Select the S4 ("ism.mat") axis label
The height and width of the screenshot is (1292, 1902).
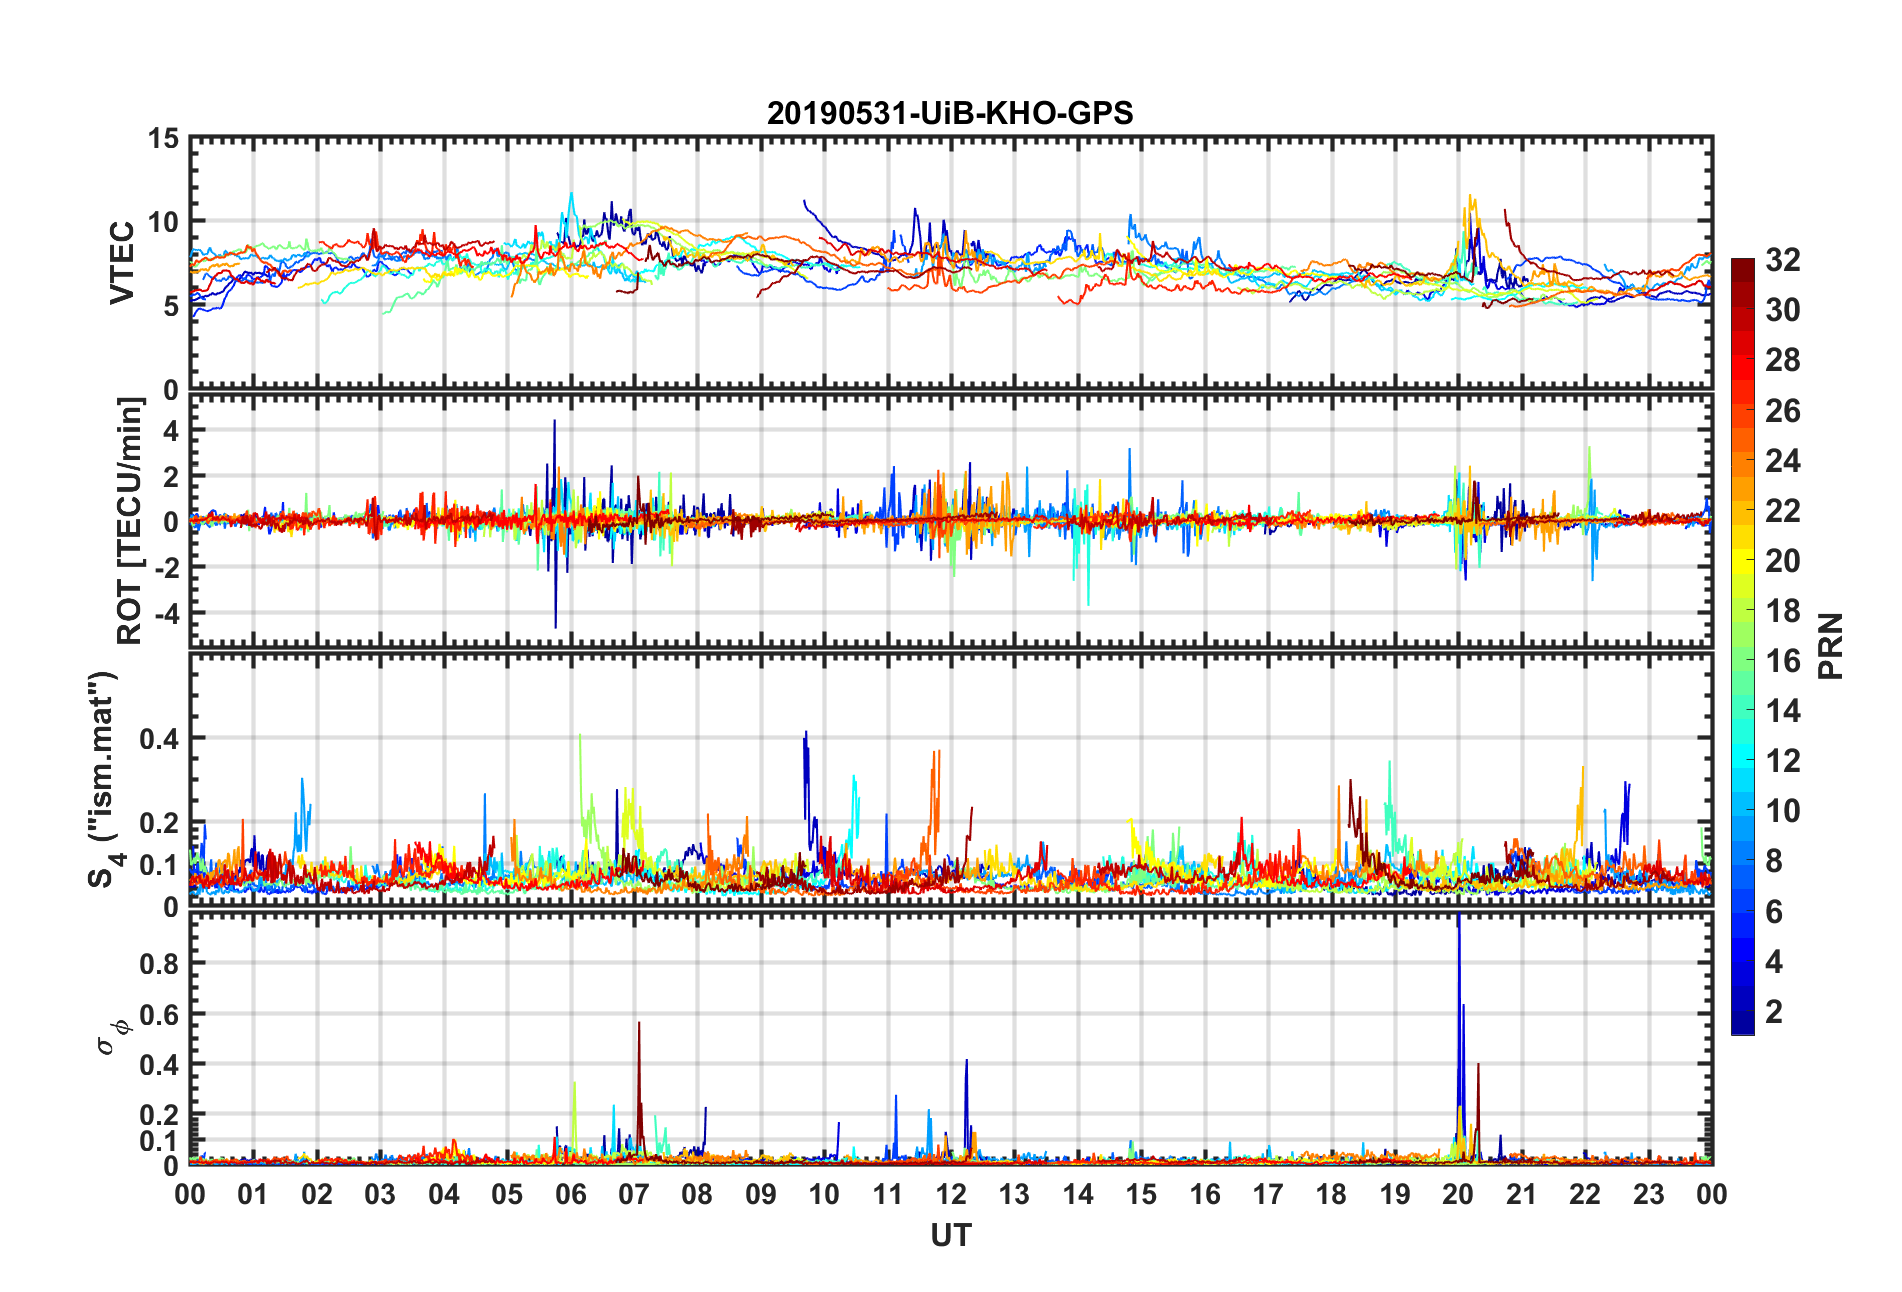pos(103,780)
